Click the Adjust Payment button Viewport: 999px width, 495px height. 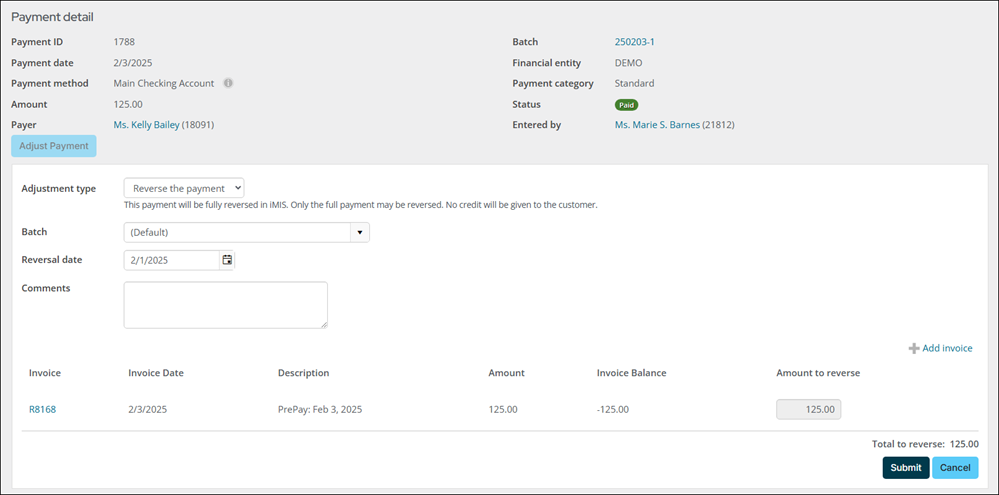(x=54, y=146)
